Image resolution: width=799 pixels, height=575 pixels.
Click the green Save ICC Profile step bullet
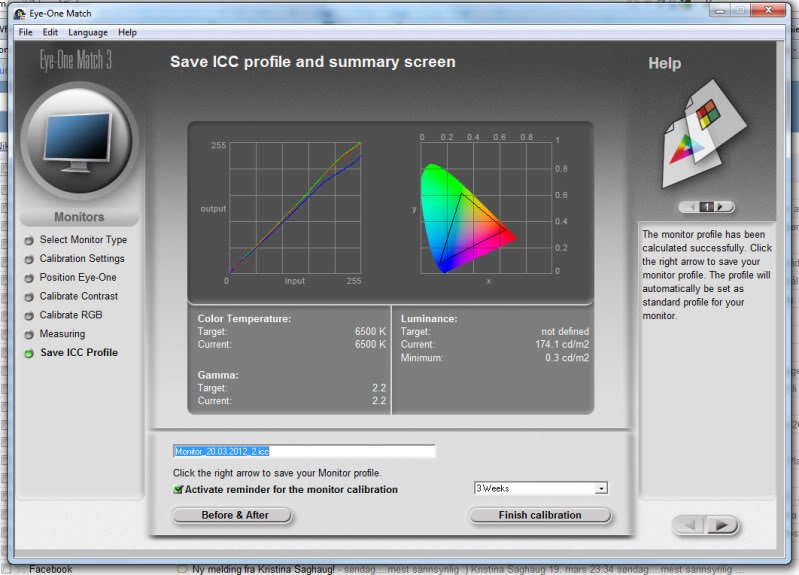coord(29,353)
